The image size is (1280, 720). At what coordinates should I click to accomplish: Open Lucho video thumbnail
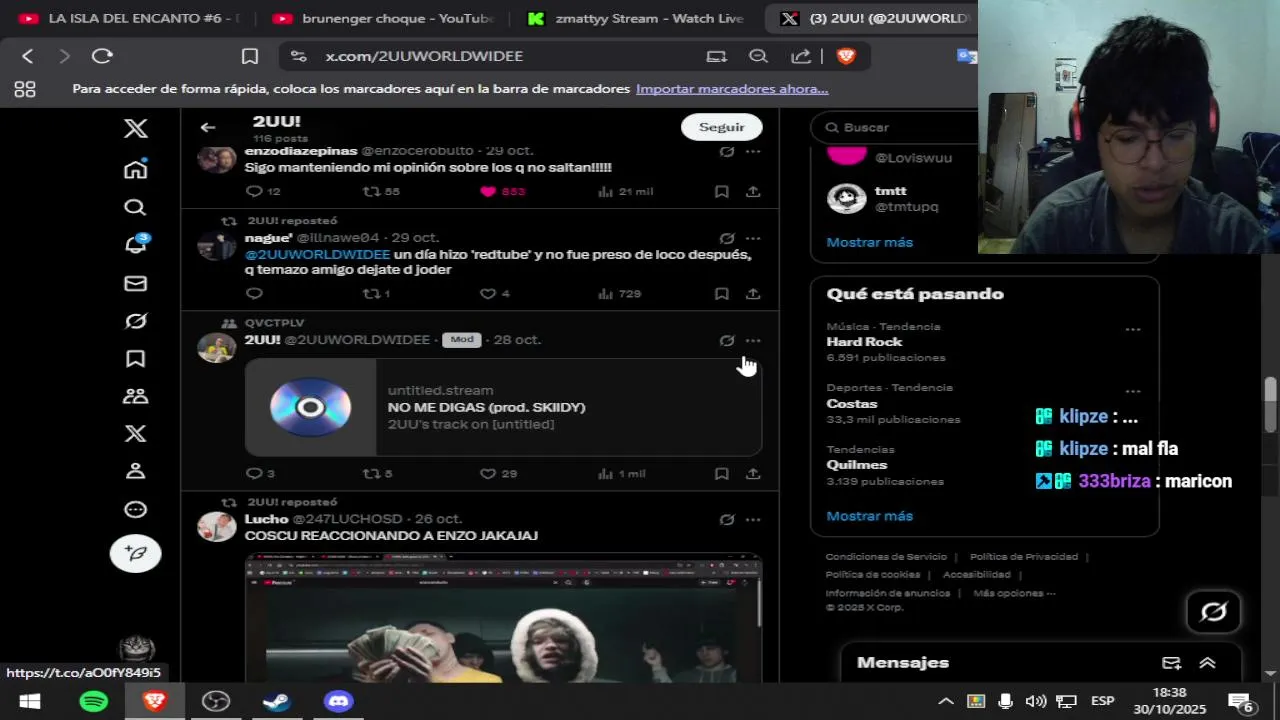coord(503,618)
